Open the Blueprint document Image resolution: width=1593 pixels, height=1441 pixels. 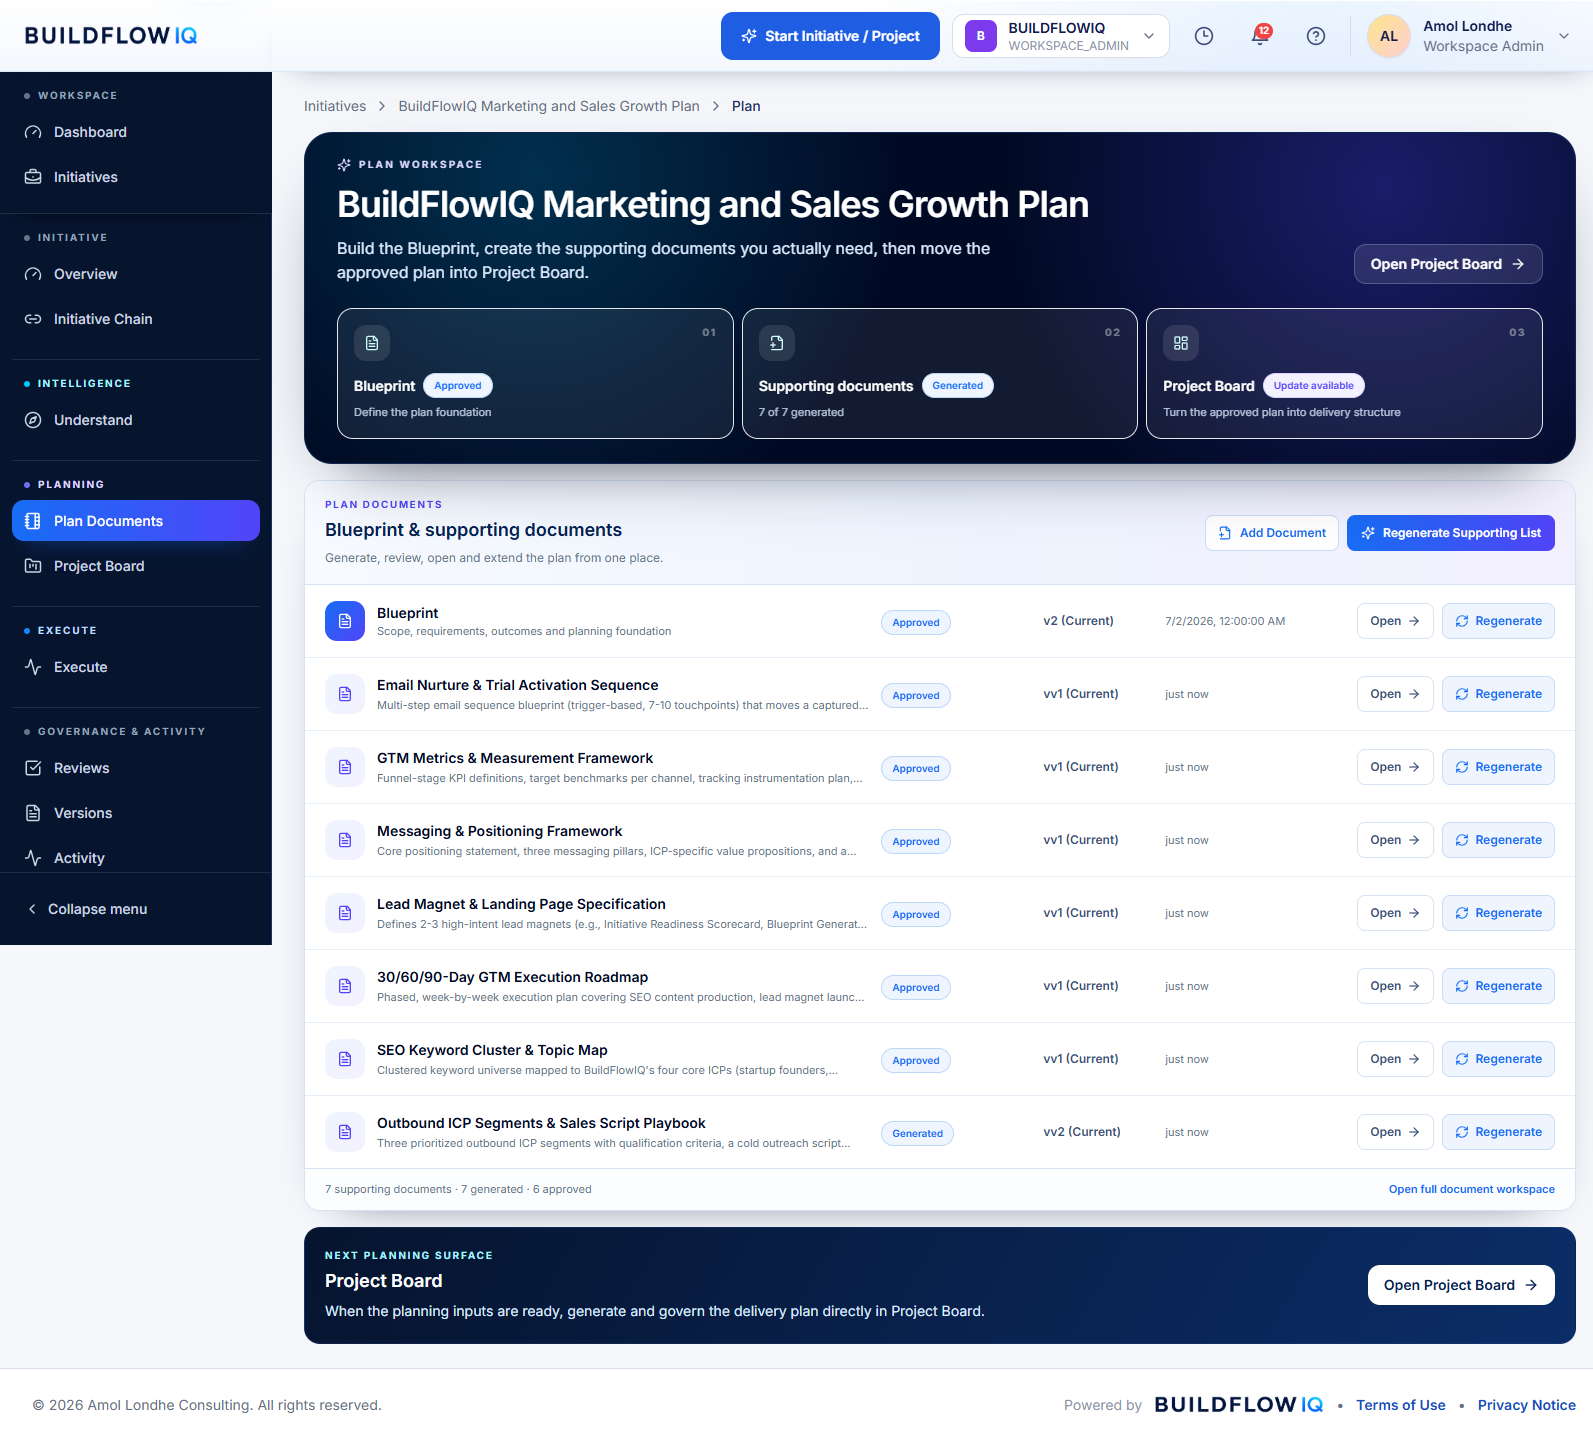tap(1395, 621)
